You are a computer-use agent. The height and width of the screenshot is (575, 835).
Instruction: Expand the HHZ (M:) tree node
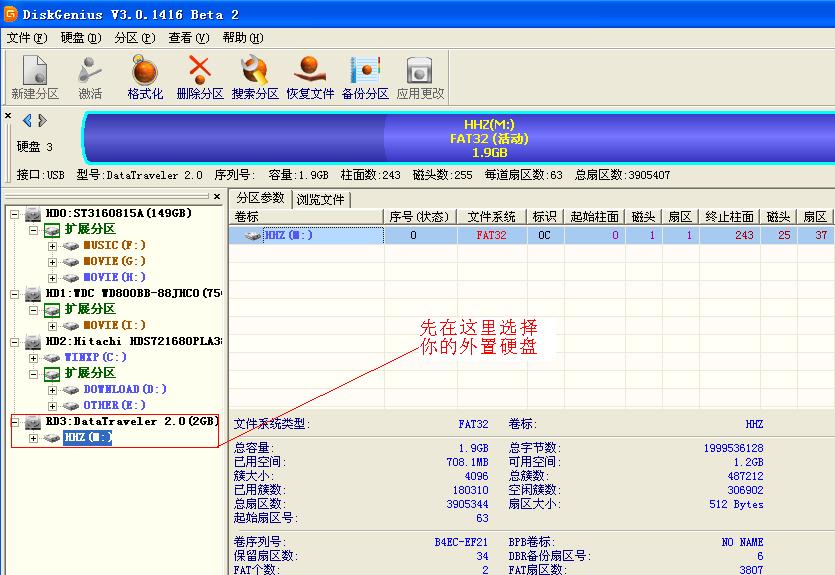[34, 438]
